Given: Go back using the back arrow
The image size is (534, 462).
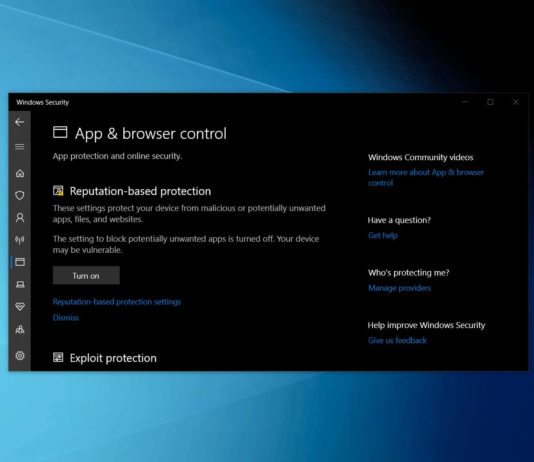Looking at the screenshot, I should (x=19, y=122).
